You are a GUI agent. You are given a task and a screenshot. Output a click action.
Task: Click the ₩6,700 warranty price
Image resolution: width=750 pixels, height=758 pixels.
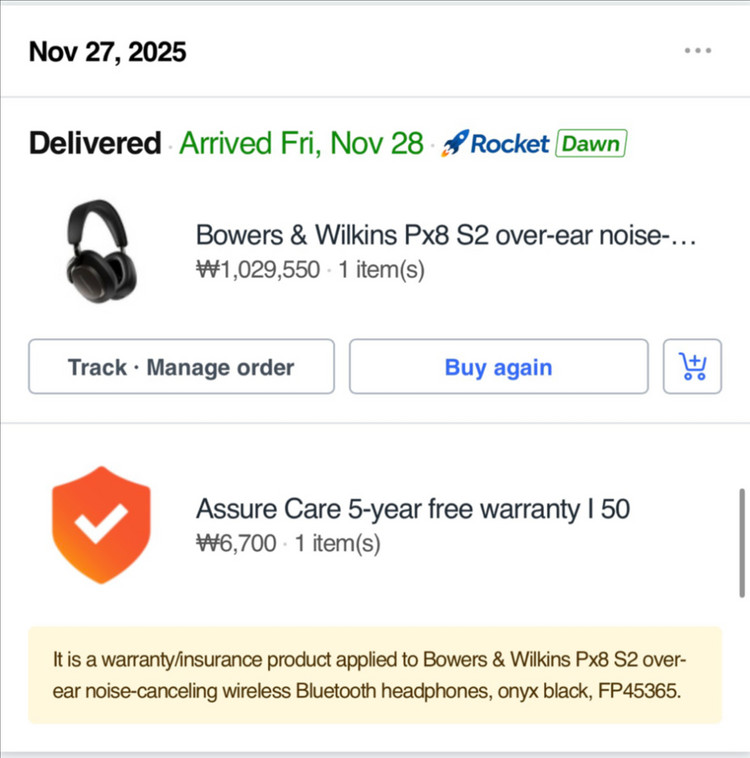point(236,545)
